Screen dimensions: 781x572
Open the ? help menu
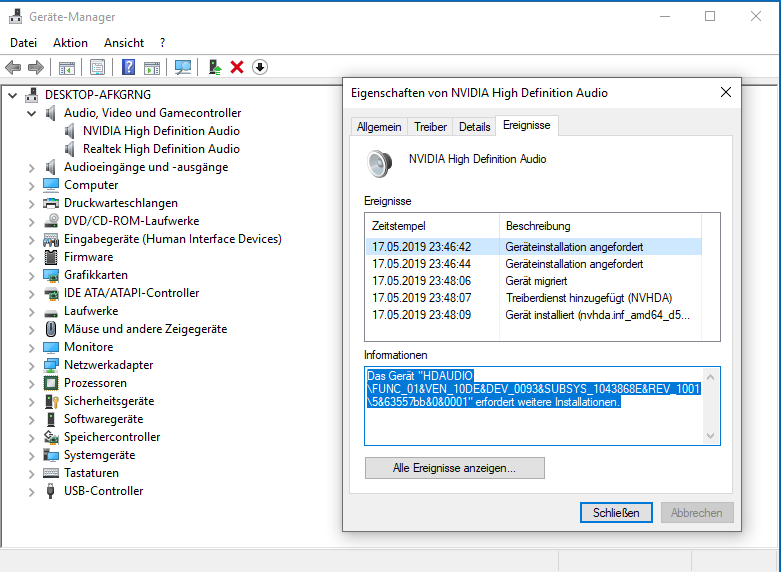[162, 43]
